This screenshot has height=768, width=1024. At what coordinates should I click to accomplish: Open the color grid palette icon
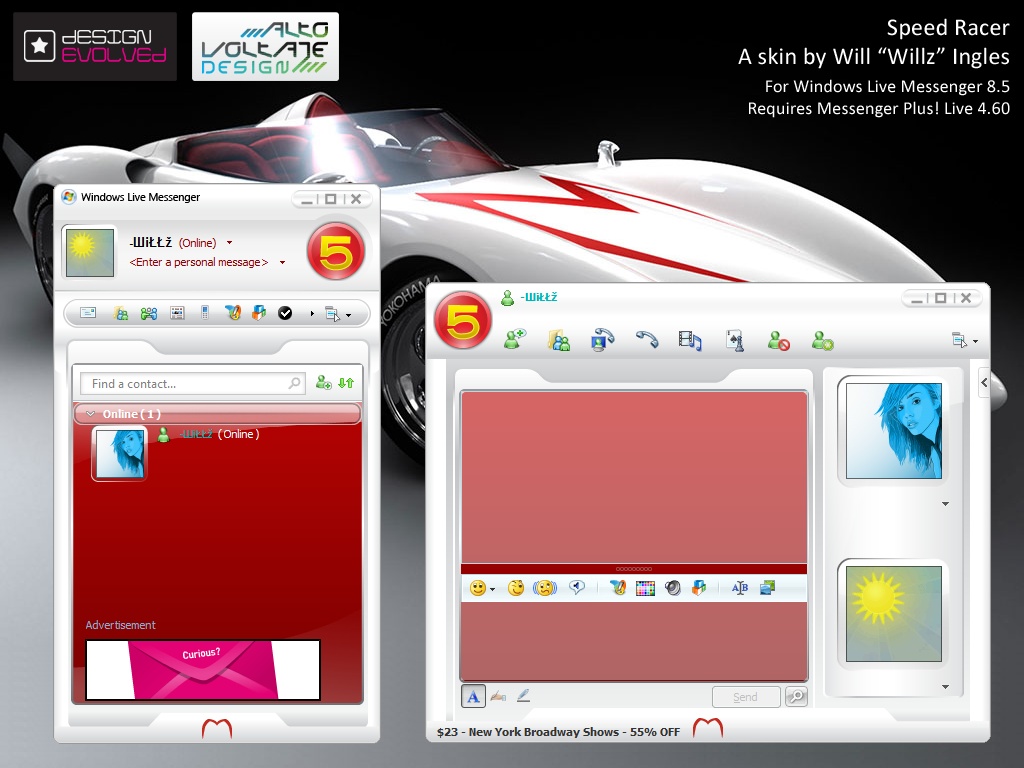(x=645, y=588)
